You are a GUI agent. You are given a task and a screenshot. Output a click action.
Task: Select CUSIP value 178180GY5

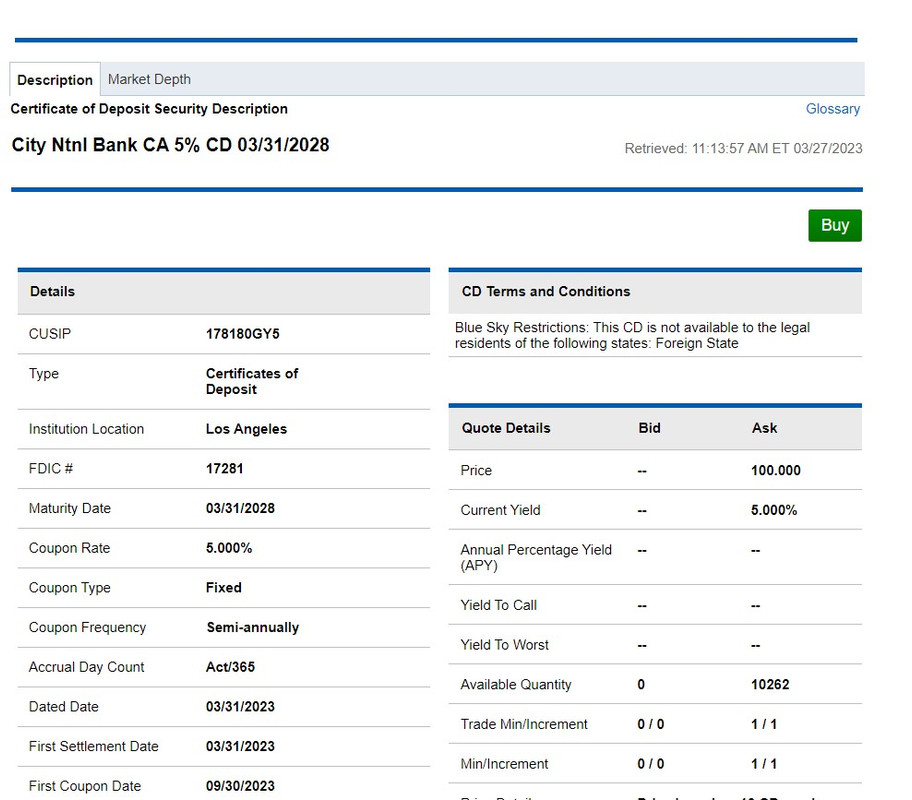(x=243, y=334)
